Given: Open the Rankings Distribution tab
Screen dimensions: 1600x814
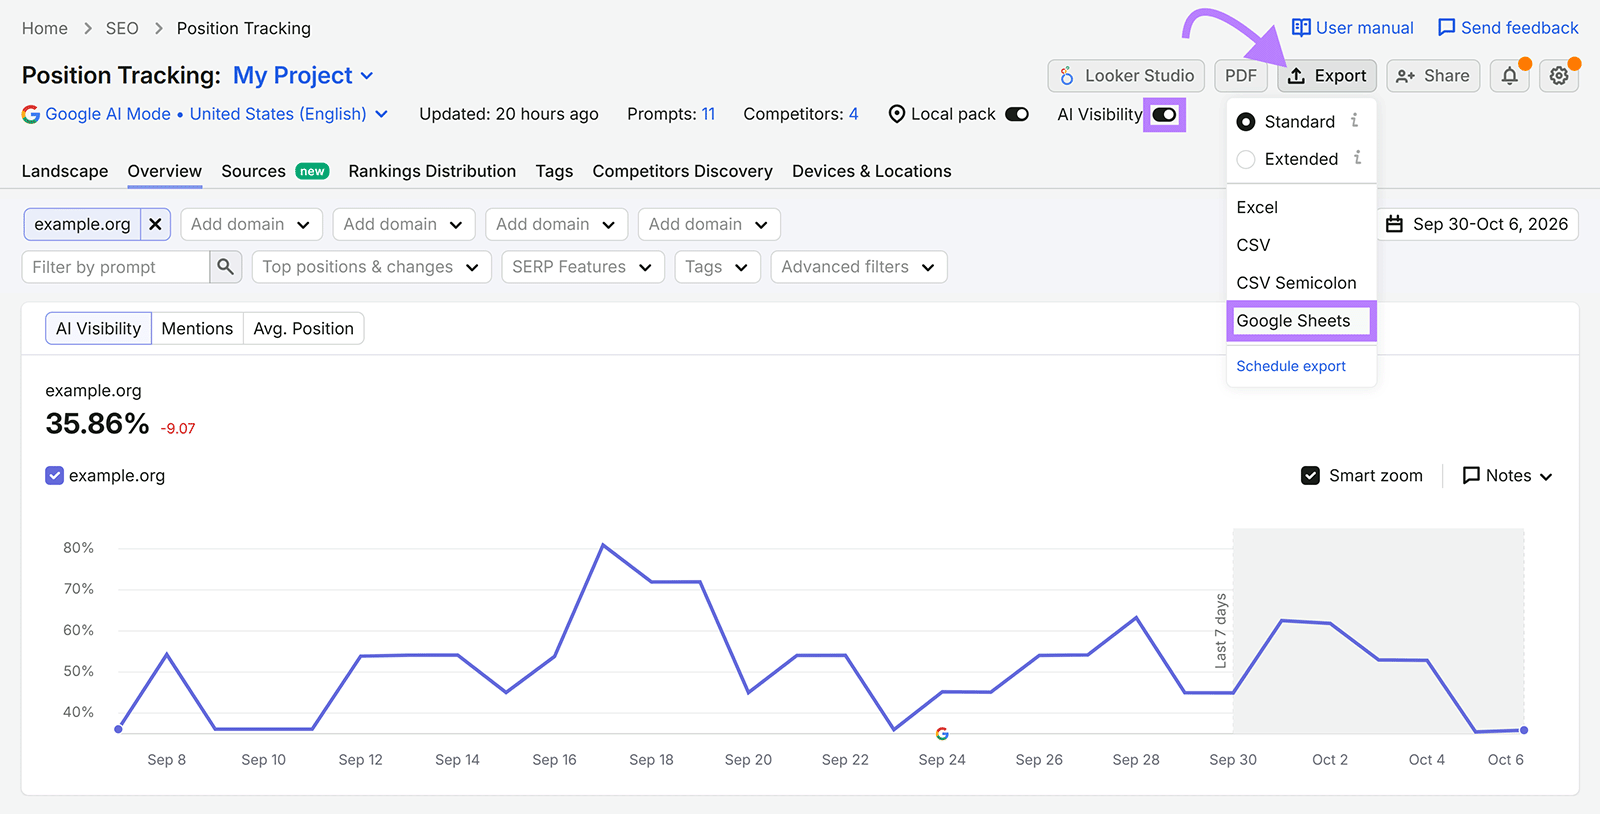Looking at the screenshot, I should (432, 171).
